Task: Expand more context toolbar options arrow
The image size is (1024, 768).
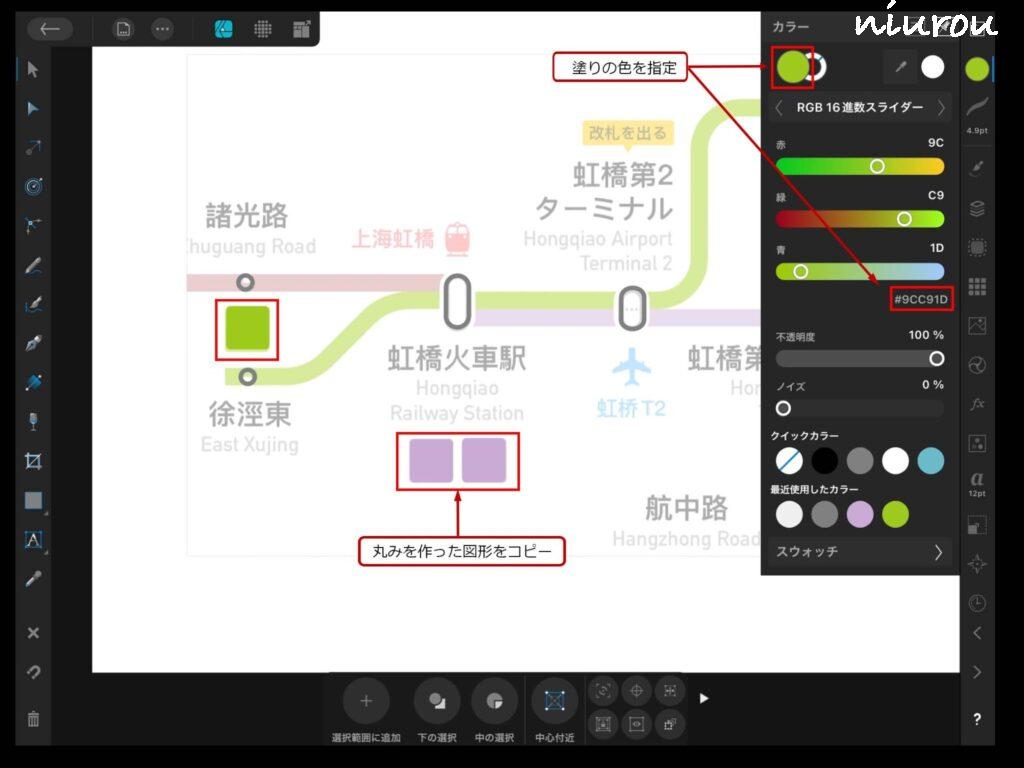Action: tap(704, 698)
